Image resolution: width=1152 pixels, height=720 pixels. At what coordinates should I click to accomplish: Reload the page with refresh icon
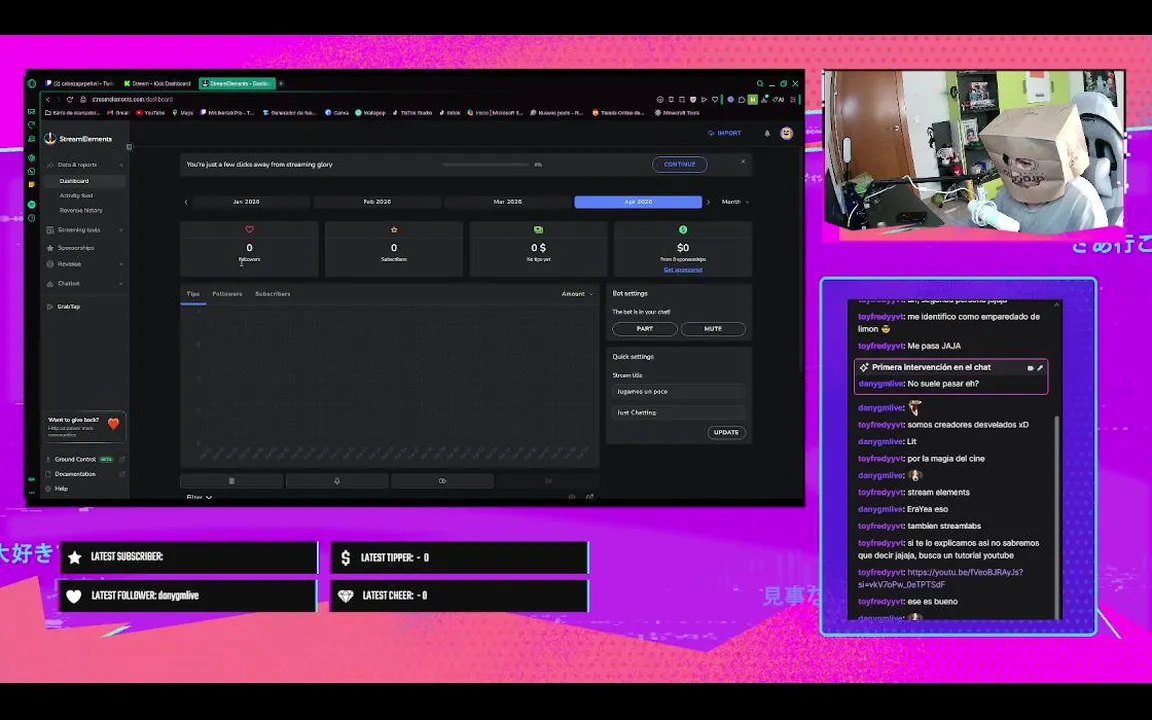click(70, 100)
